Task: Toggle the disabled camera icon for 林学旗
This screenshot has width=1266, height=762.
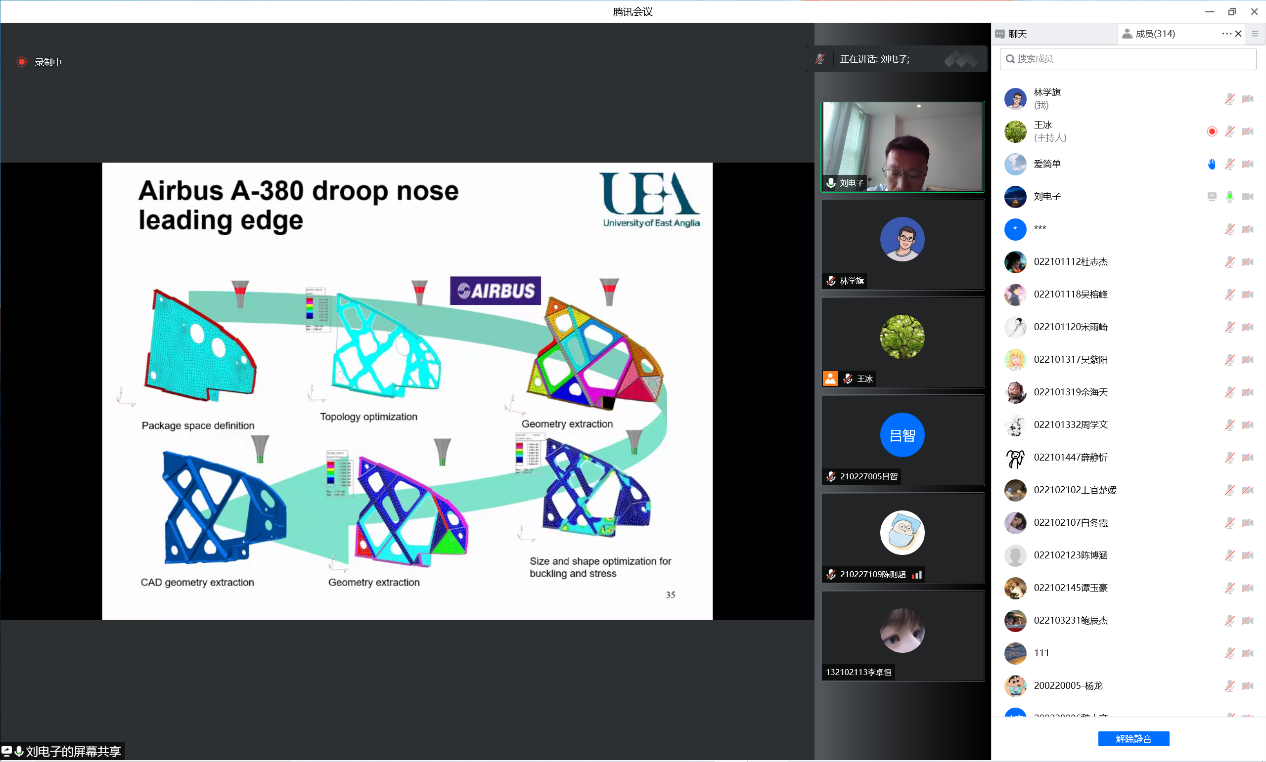Action: [1247, 99]
